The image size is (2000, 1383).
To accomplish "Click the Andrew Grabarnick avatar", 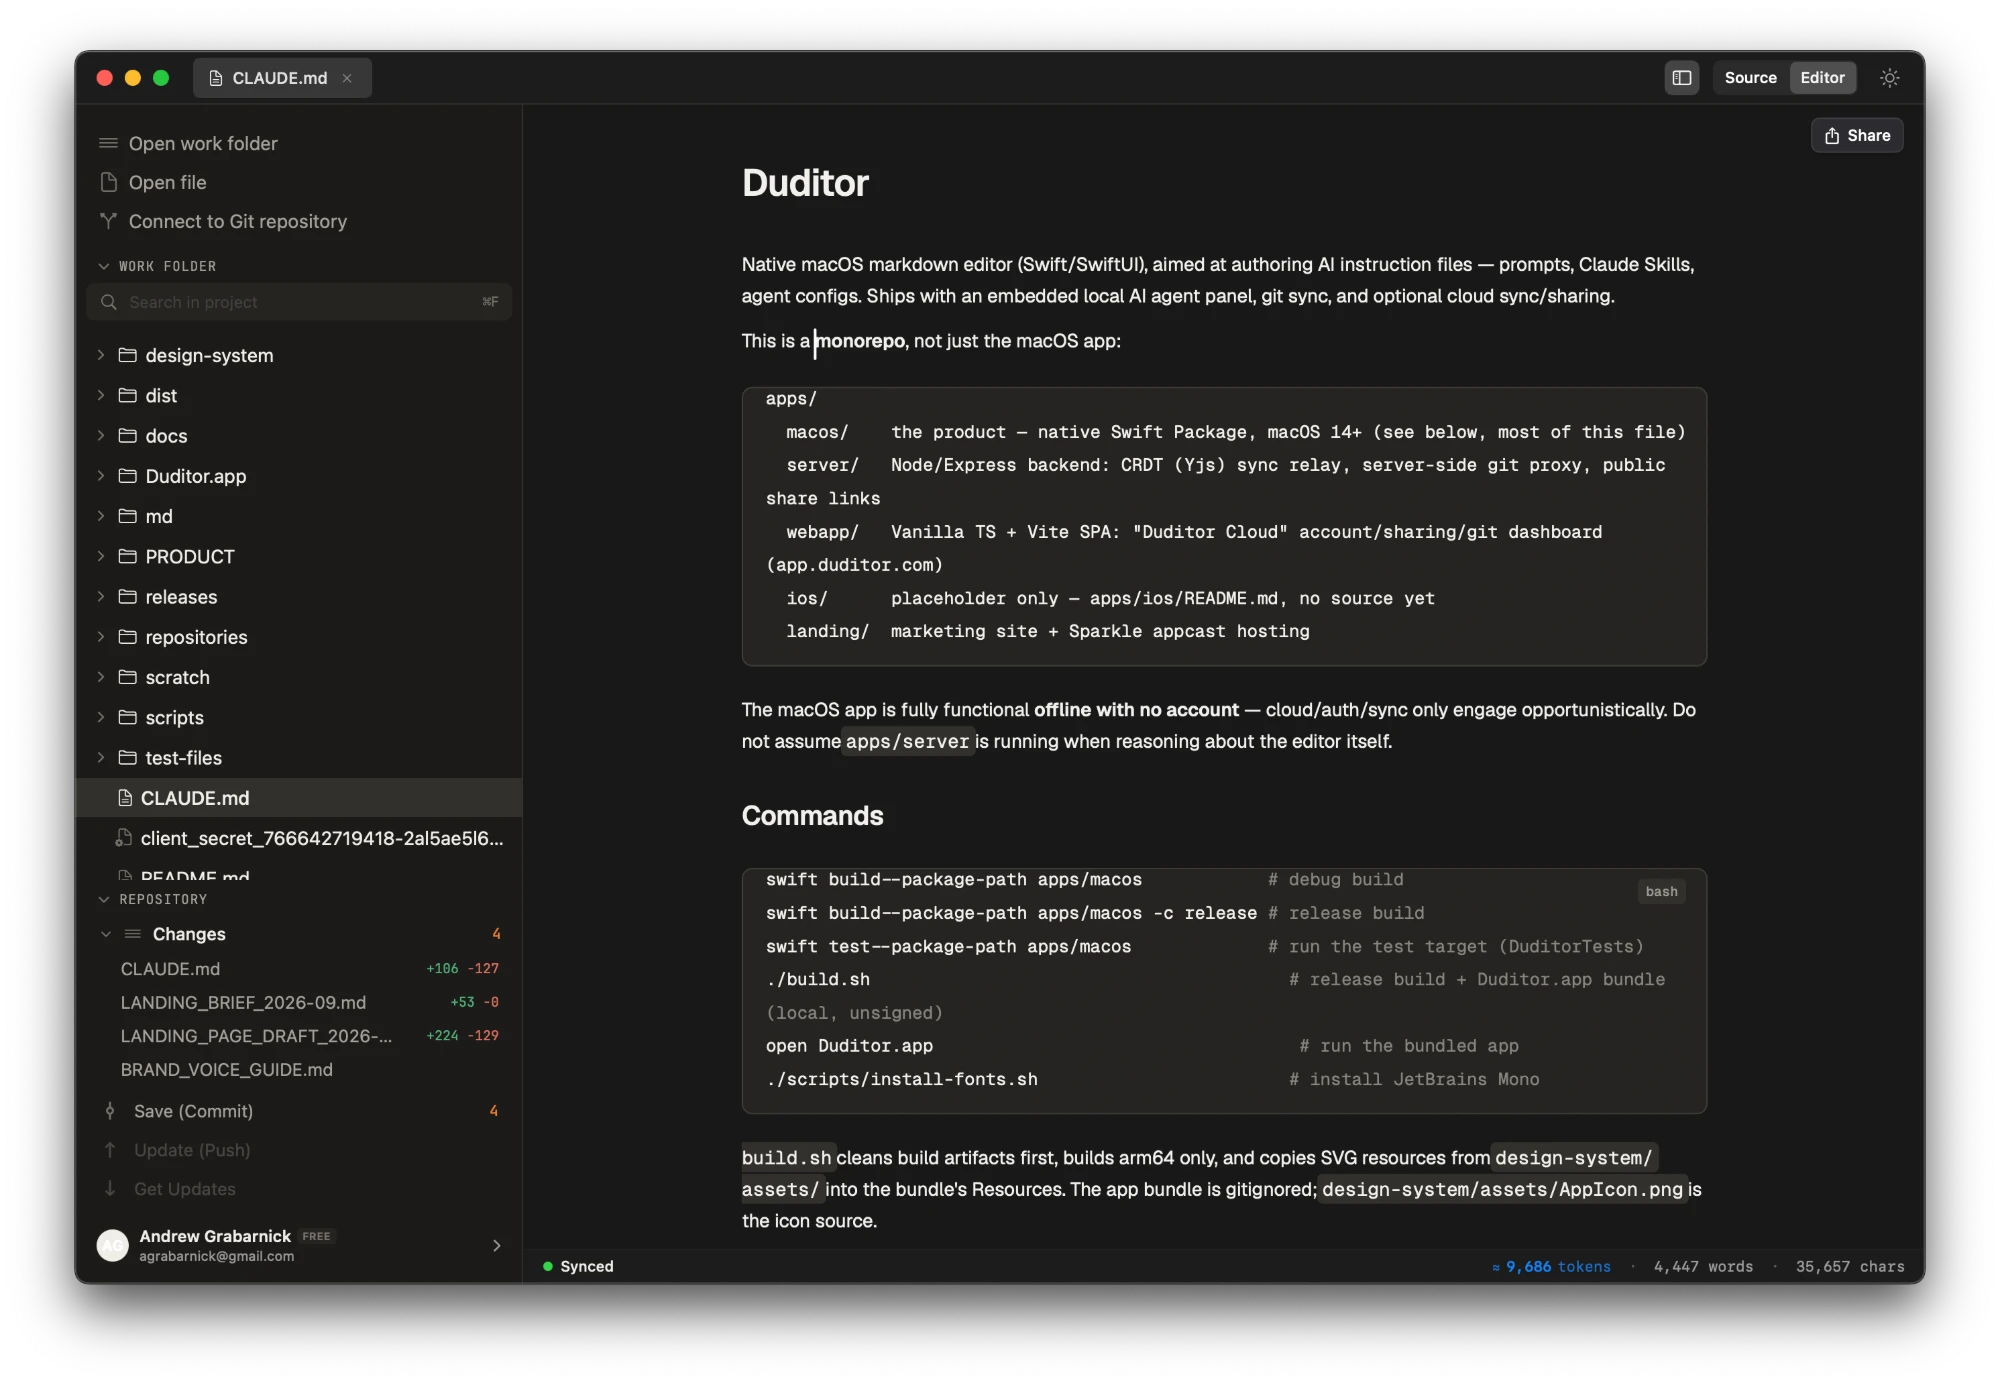I will [x=112, y=1245].
